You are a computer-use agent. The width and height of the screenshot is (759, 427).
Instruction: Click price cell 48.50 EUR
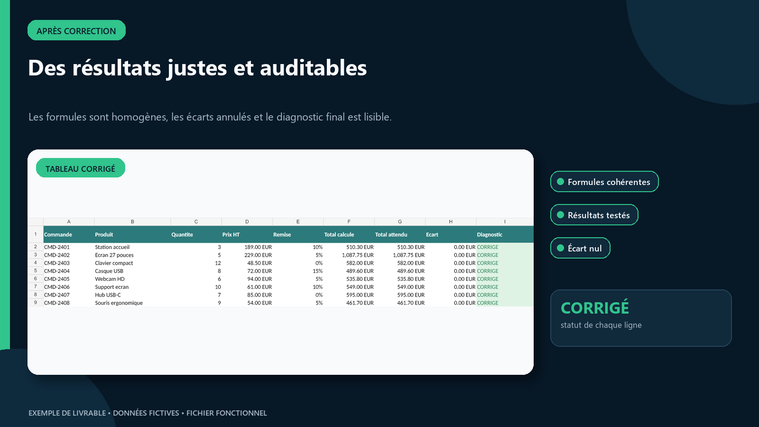247,263
